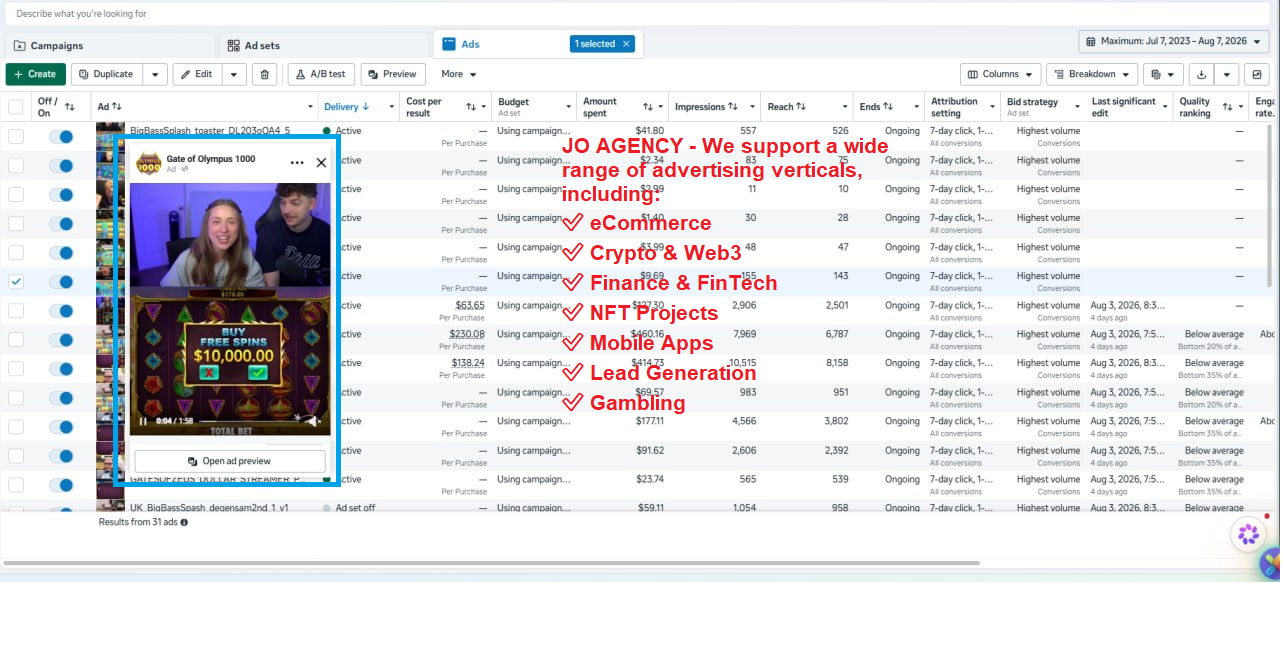Sort by Ends column arrows

888,107
